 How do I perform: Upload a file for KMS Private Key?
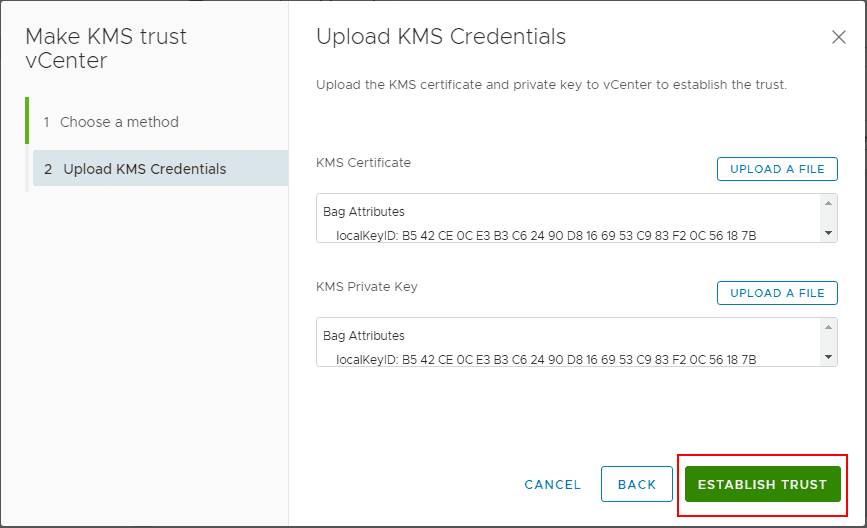point(777,293)
